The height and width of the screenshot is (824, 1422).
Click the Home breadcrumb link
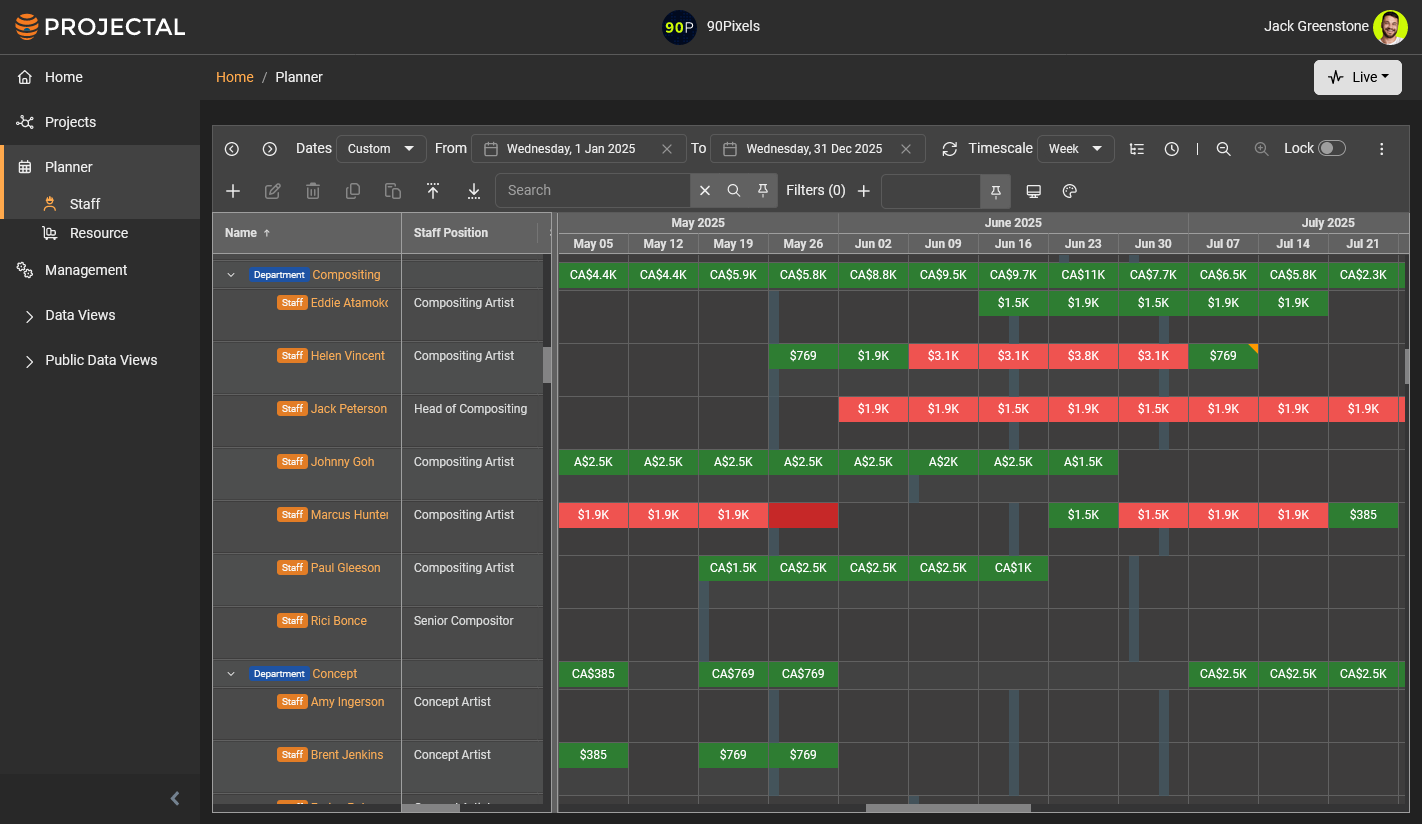235,77
